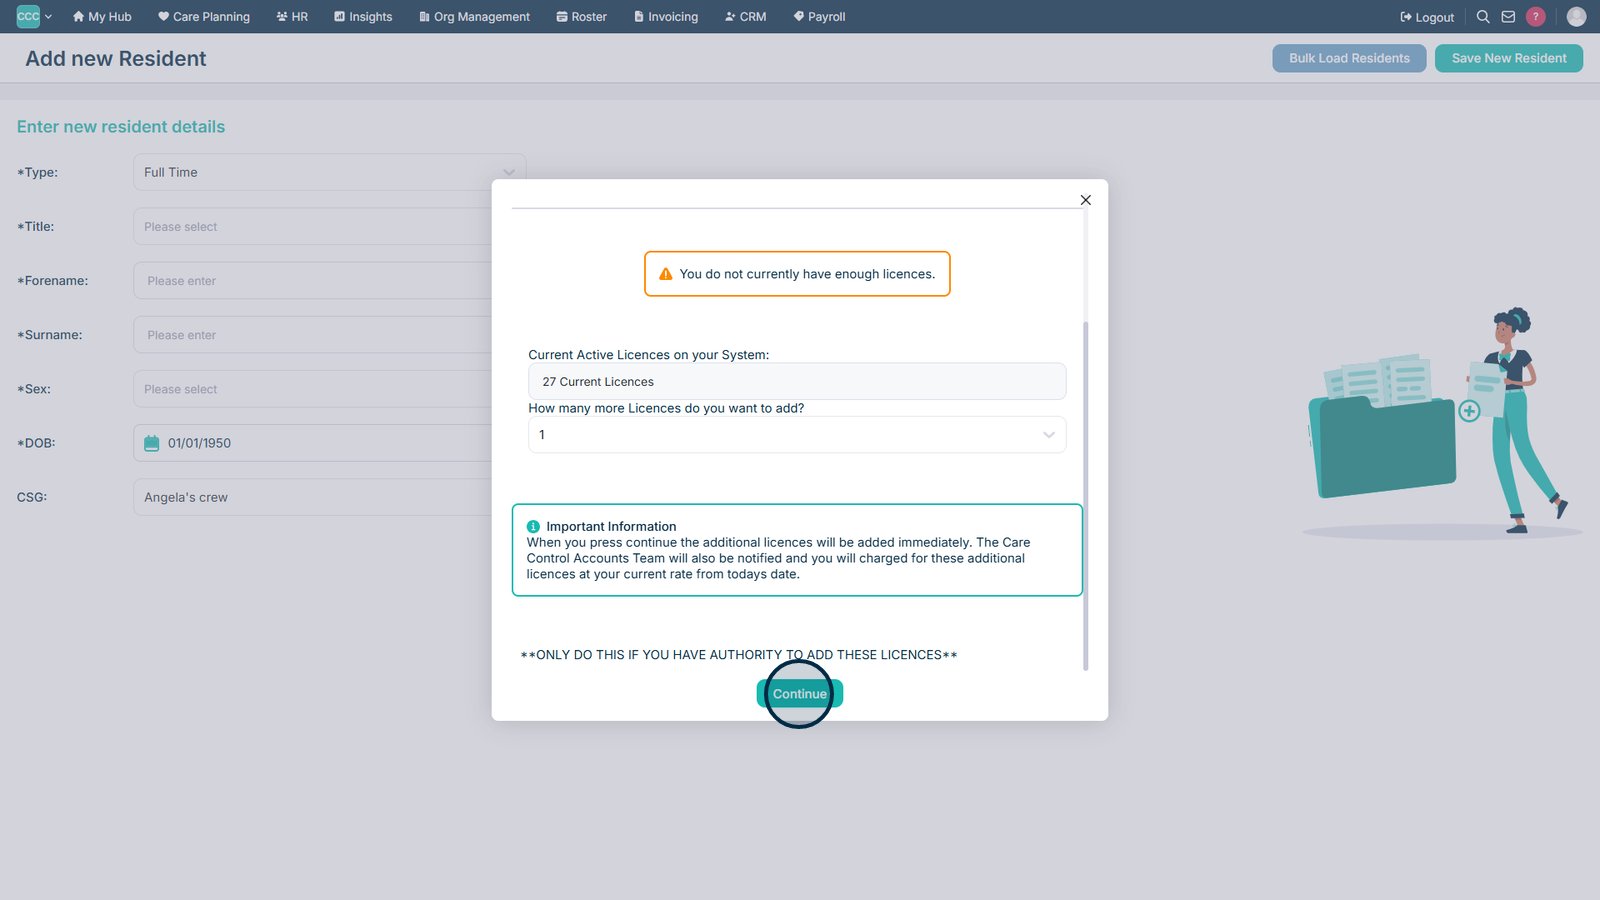The width and height of the screenshot is (1600, 900).
Task: Open the Insights menu
Action: tap(363, 17)
